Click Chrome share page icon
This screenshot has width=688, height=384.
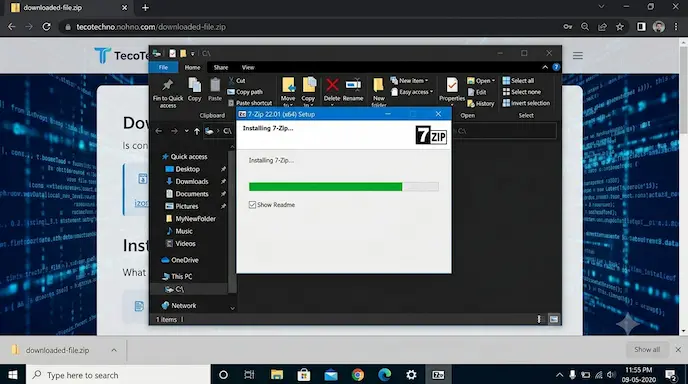pos(602,27)
